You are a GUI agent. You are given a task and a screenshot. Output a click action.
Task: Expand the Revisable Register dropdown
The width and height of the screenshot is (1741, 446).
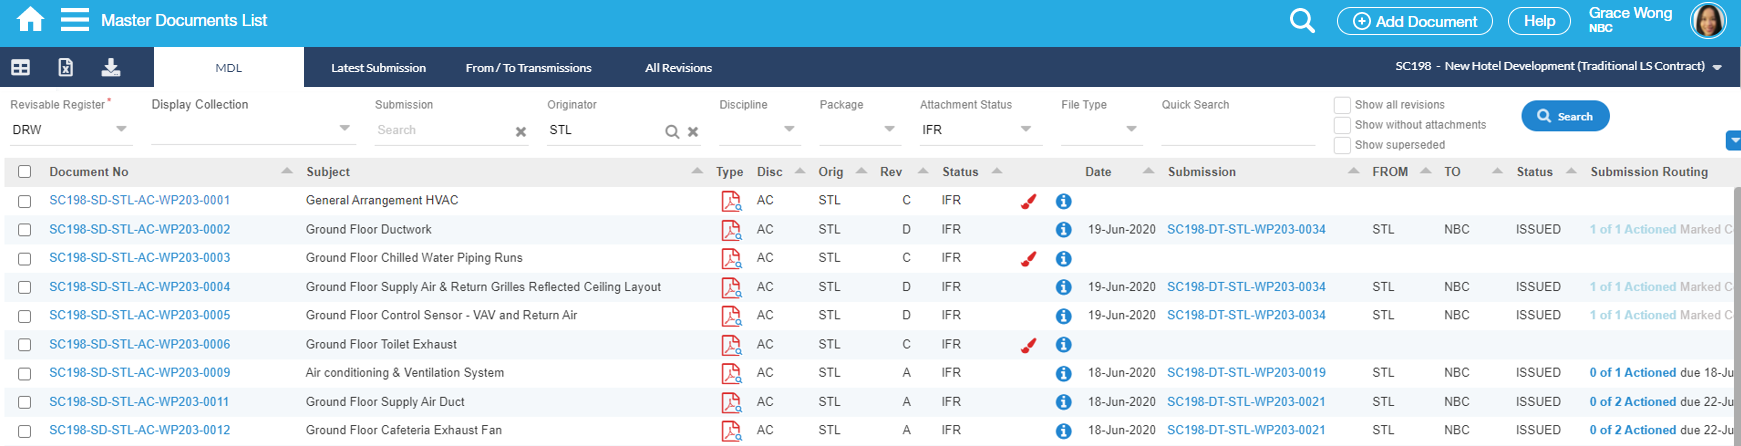(x=121, y=129)
